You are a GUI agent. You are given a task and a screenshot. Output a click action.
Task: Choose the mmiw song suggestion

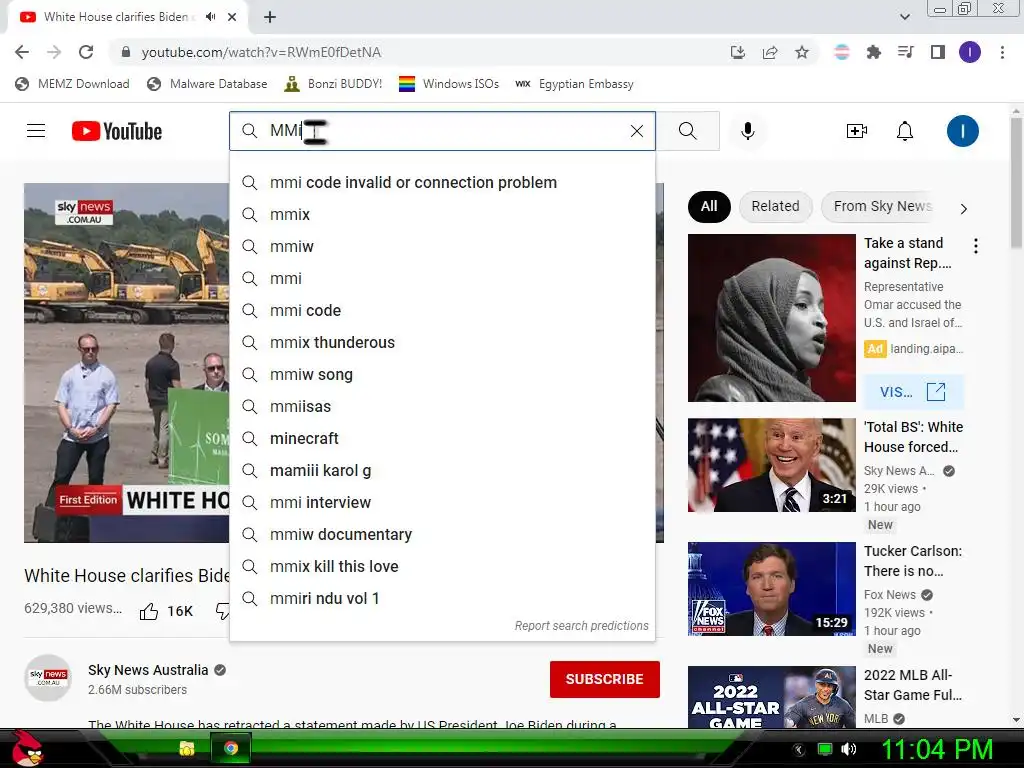click(x=442, y=374)
